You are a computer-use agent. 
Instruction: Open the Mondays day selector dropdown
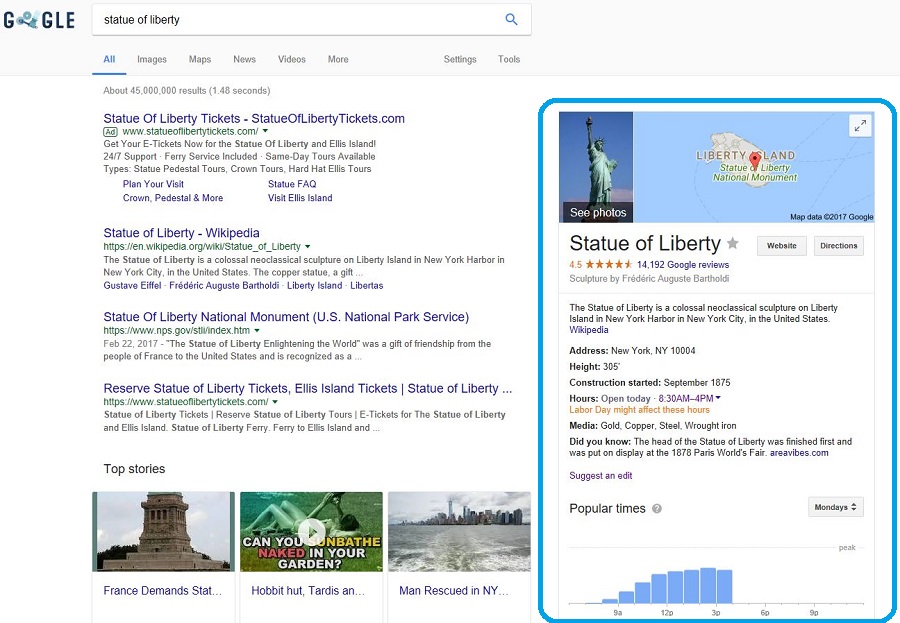(836, 507)
